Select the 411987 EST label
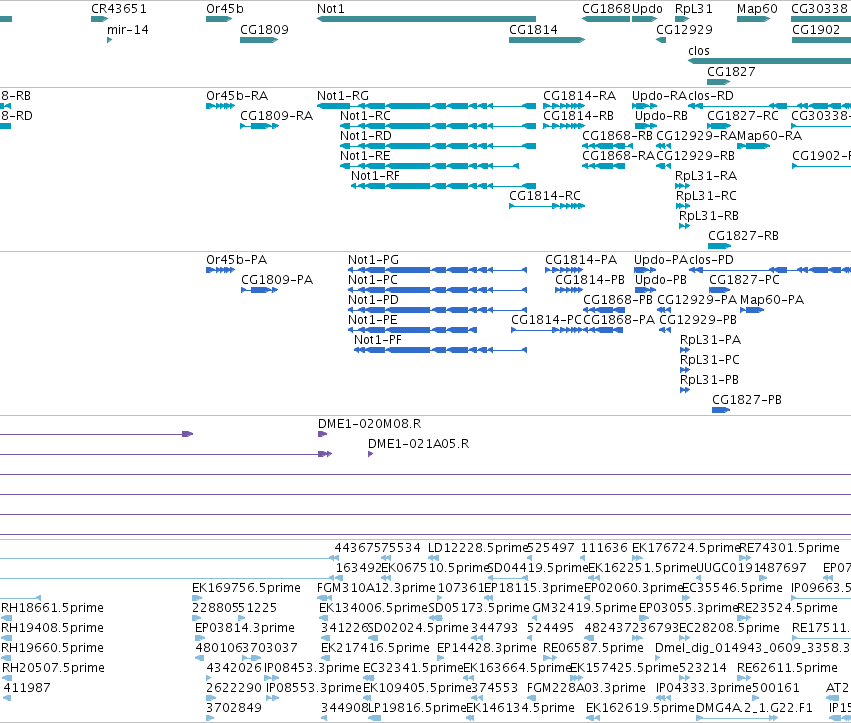 click(27, 688)
